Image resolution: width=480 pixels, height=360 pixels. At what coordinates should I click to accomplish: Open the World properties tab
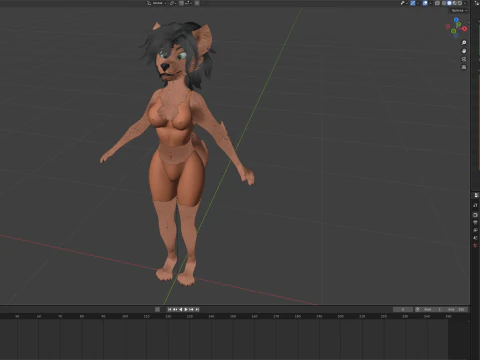(475, 246)
